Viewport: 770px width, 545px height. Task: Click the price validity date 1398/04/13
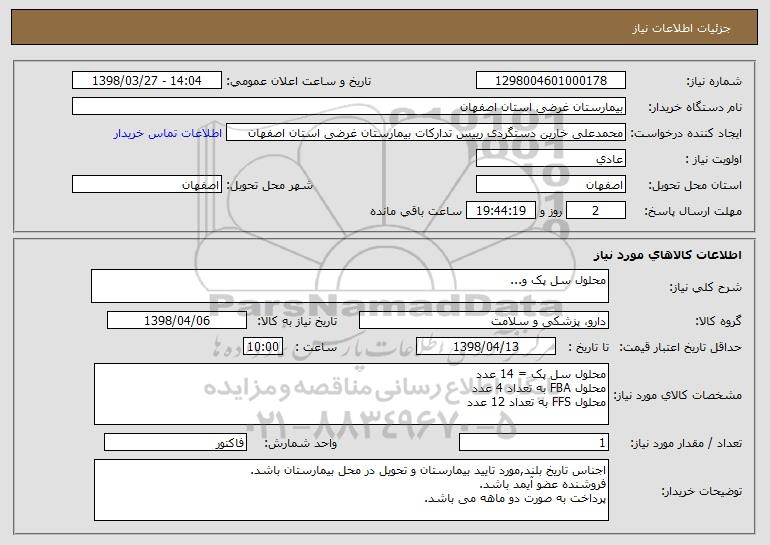486,346
